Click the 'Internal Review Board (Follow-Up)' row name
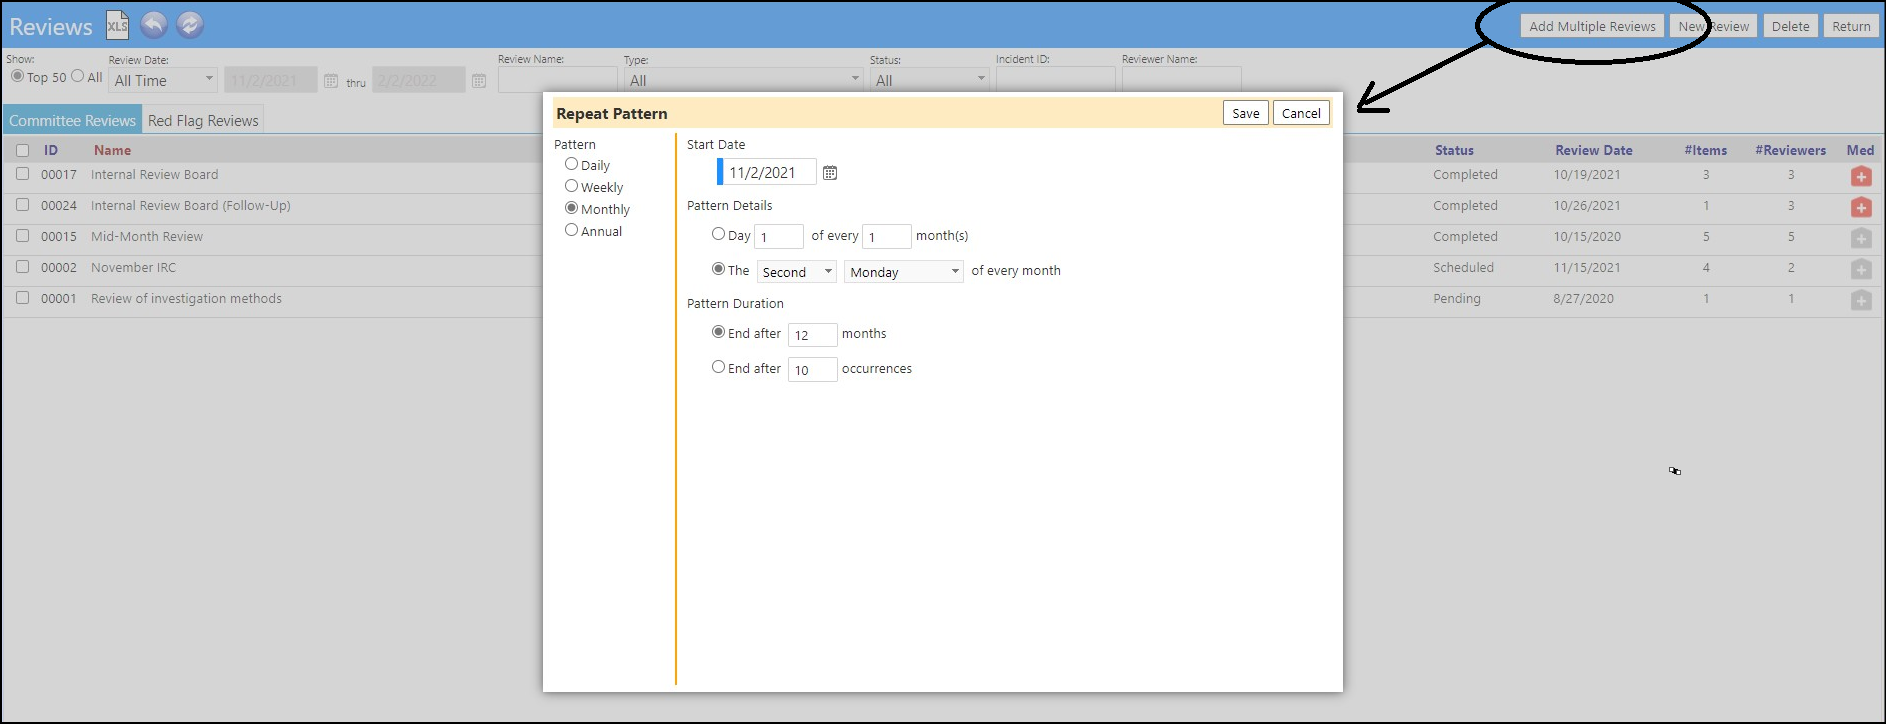This screenshot has width=1886, height=724. click(x=191, y=205)
